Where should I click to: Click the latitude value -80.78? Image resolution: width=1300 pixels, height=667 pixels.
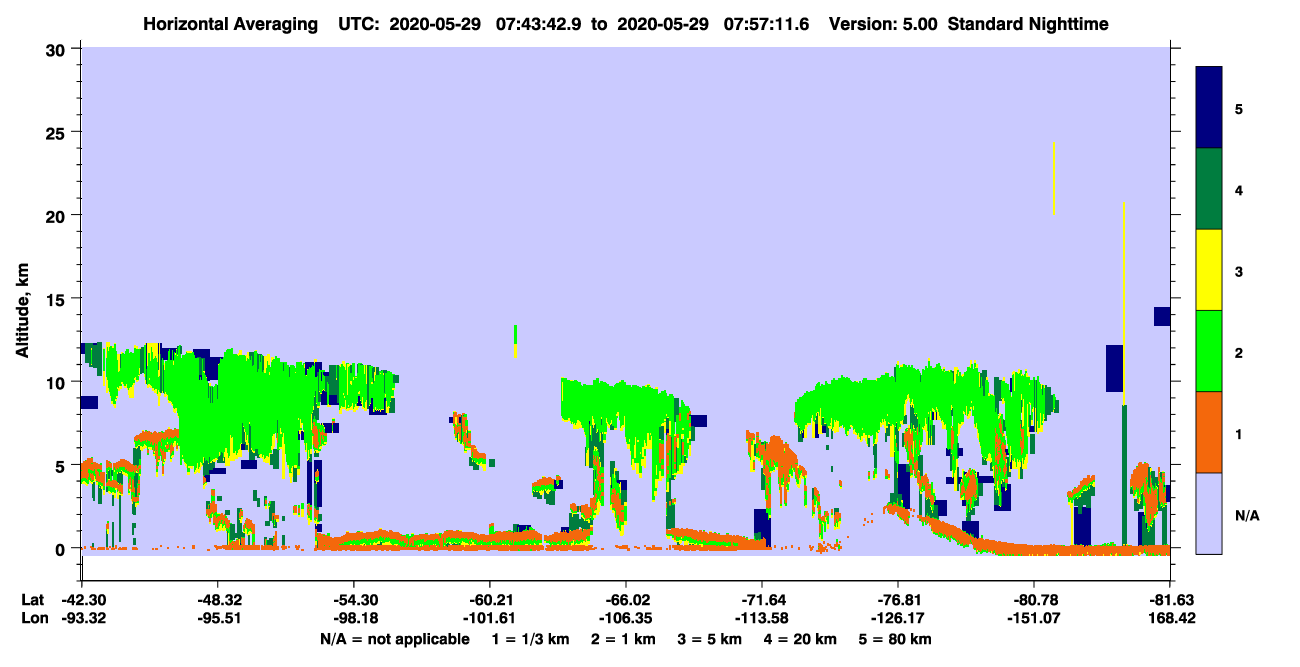[1034, 600]
